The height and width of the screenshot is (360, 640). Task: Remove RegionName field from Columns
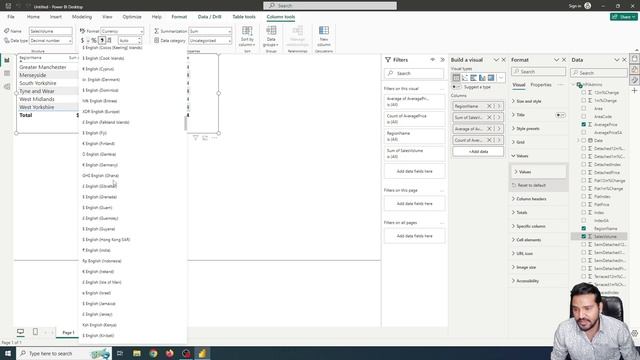tap(489, 106)
